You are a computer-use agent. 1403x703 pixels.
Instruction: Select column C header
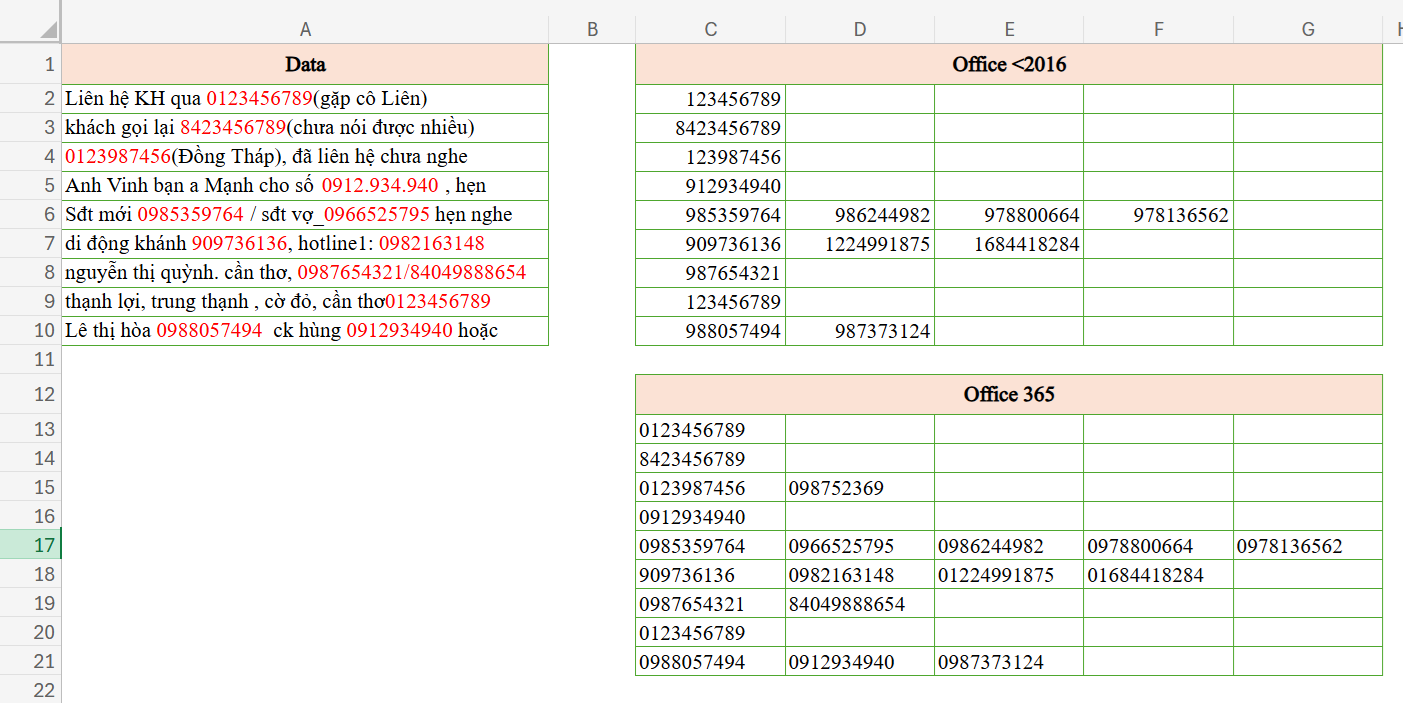click(711, 29)
